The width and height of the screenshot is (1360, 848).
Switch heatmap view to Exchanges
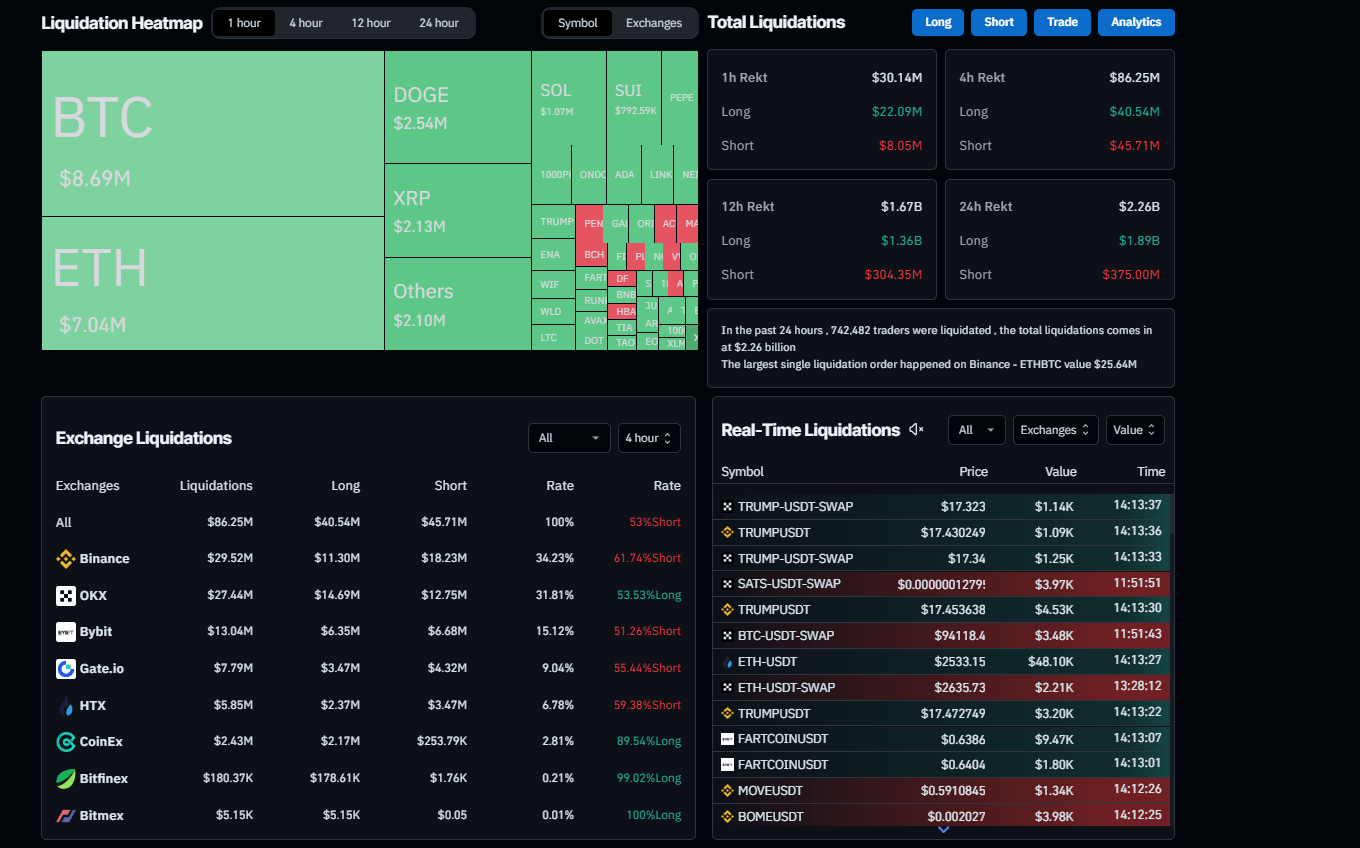[654, 23]
